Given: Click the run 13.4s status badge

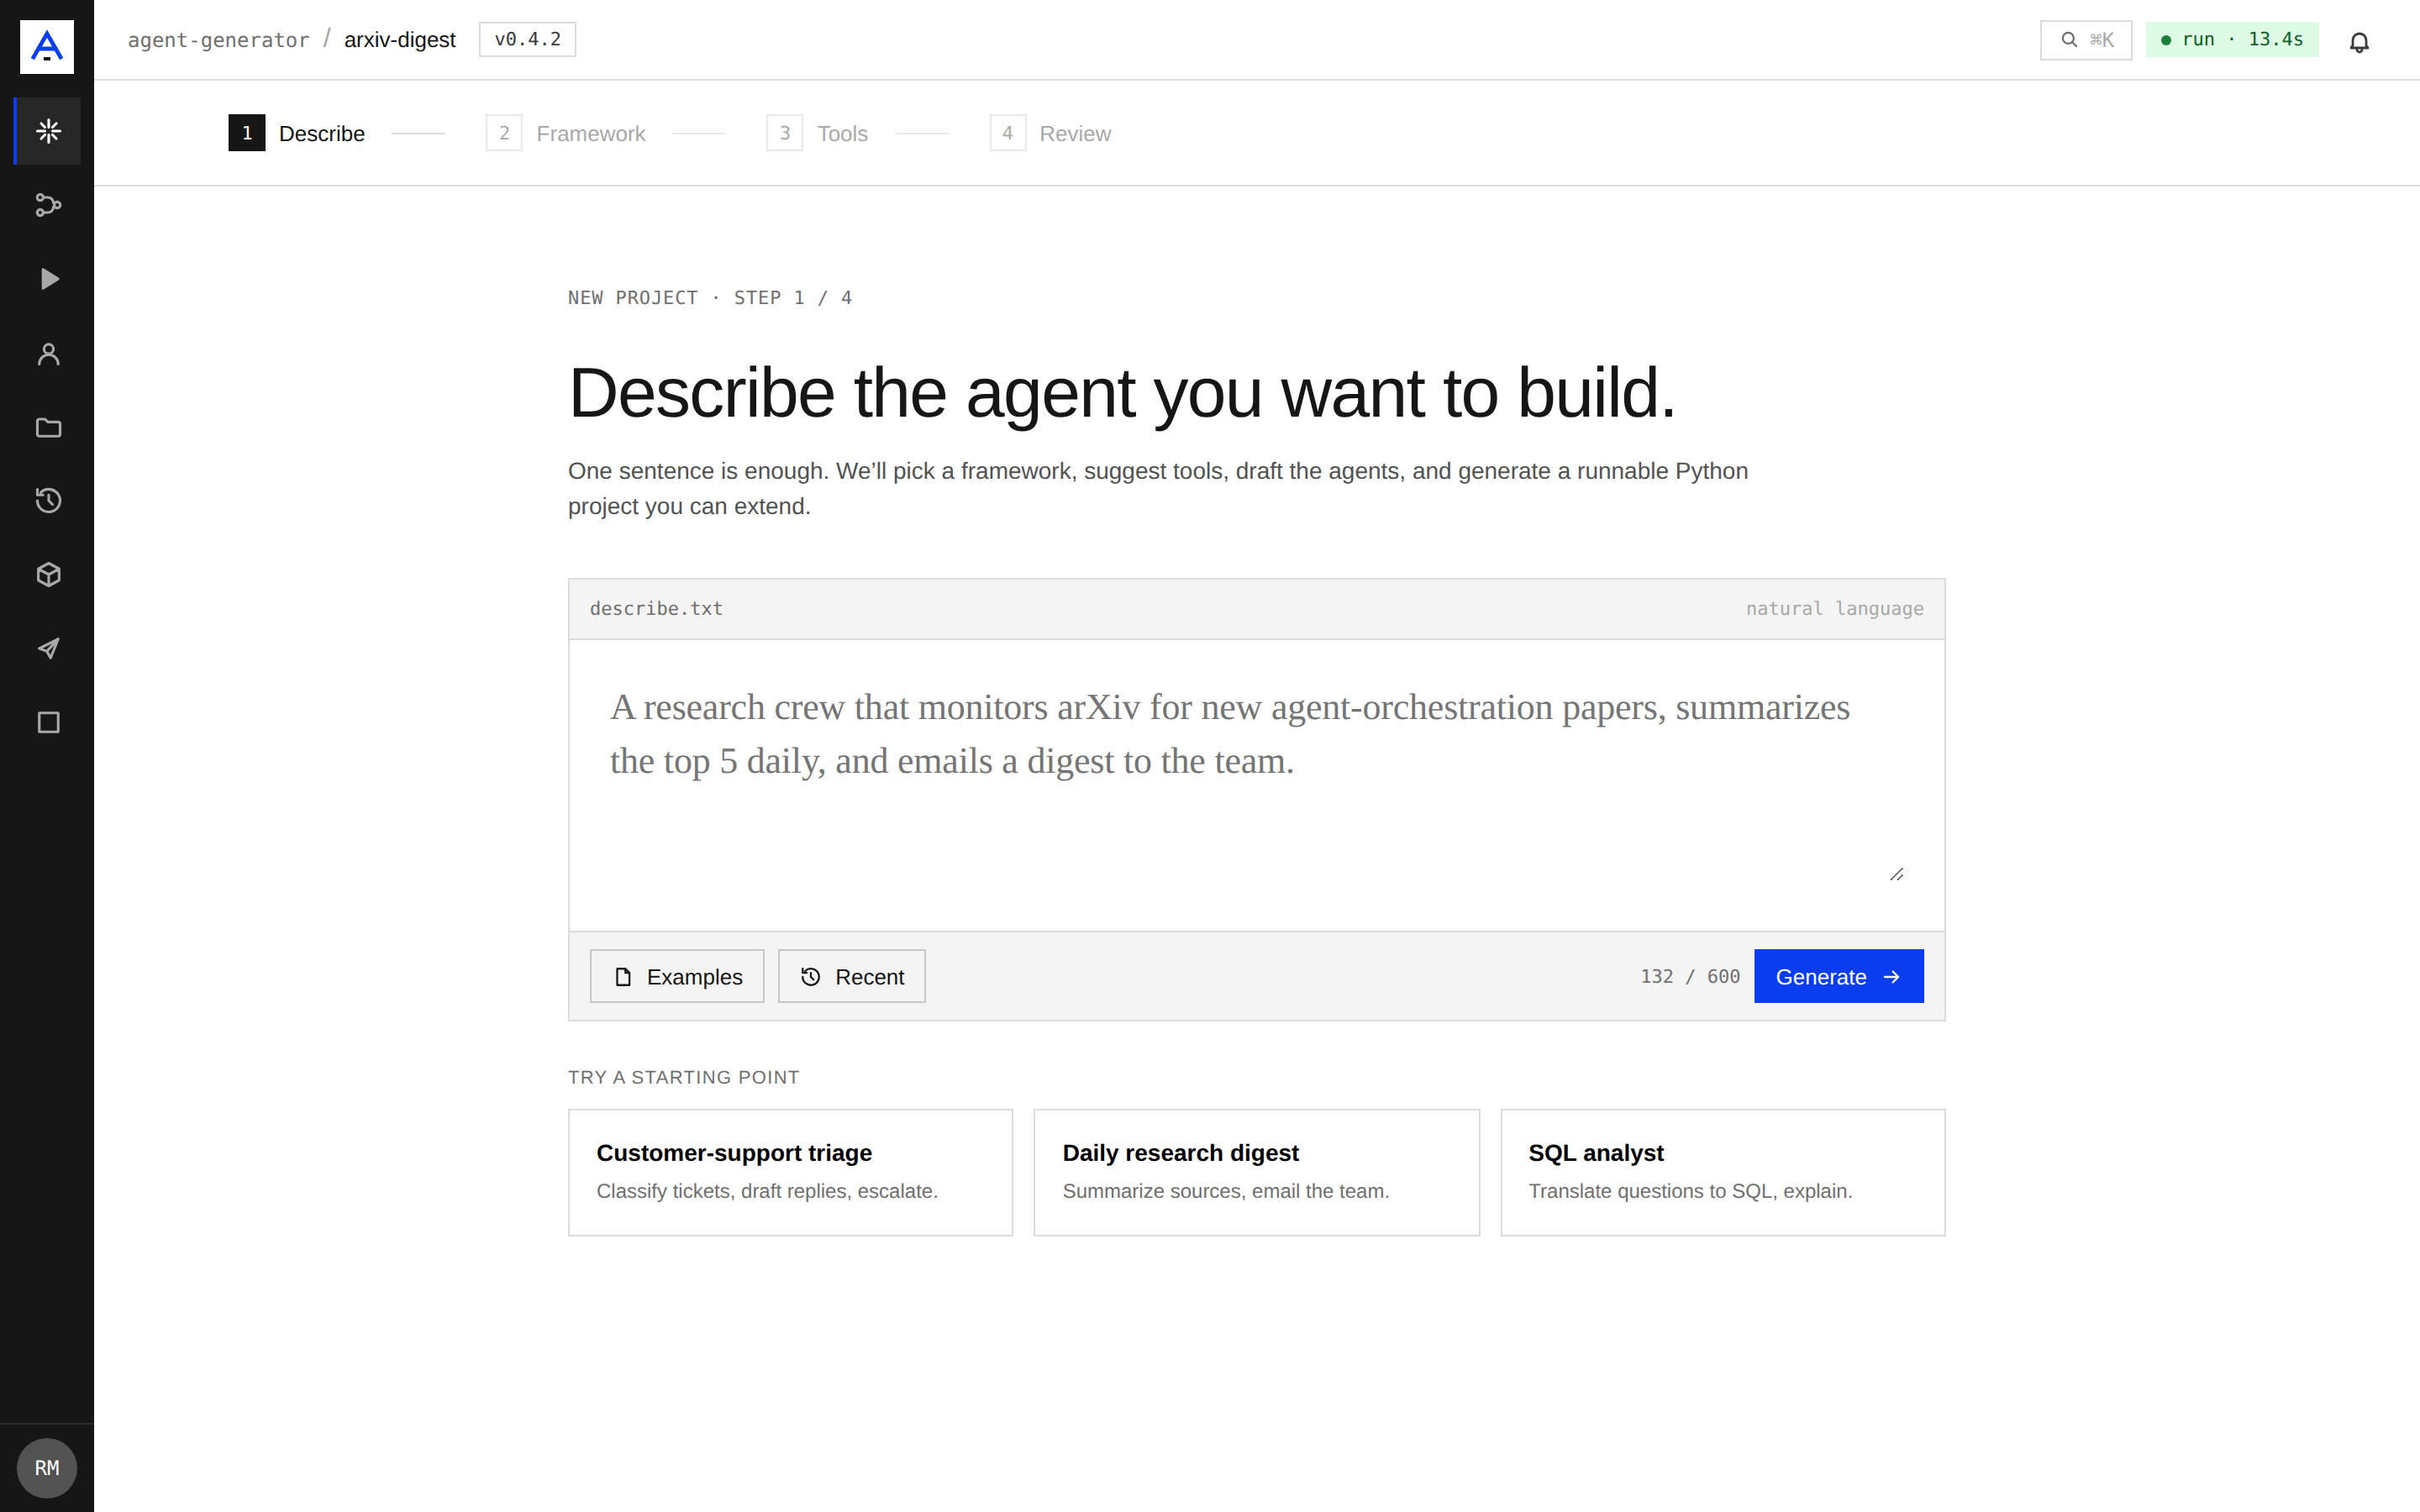Looking at the screenshot, I should click(2232, 40).
